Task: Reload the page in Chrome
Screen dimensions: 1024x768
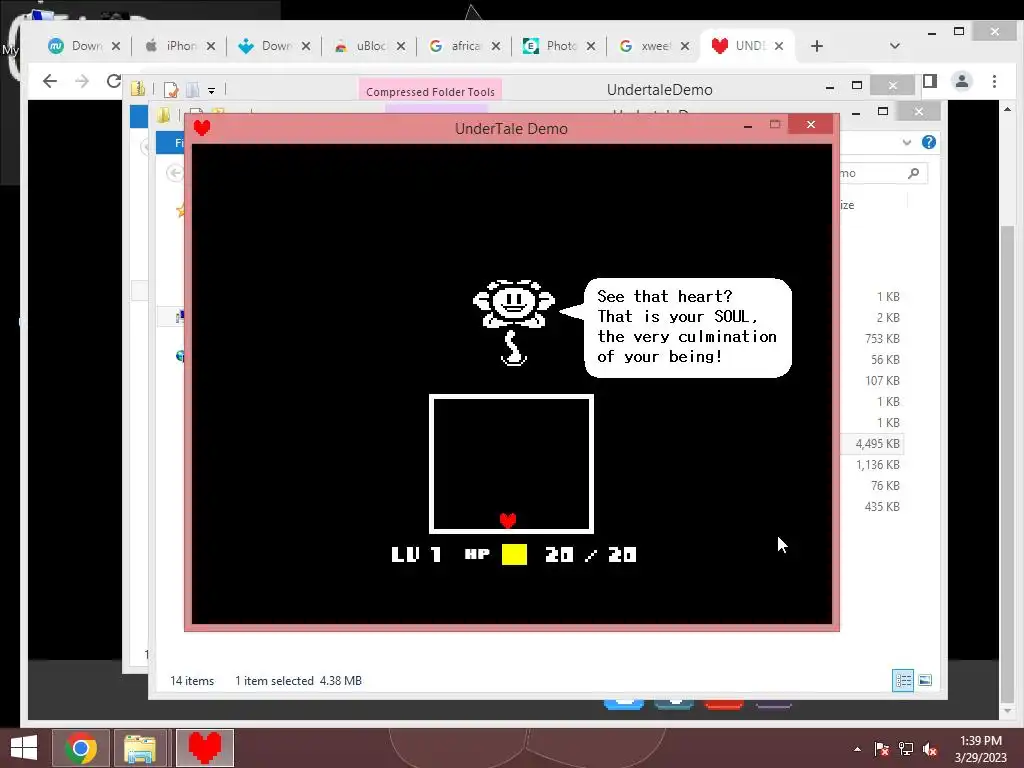Action: pos(114,81)
